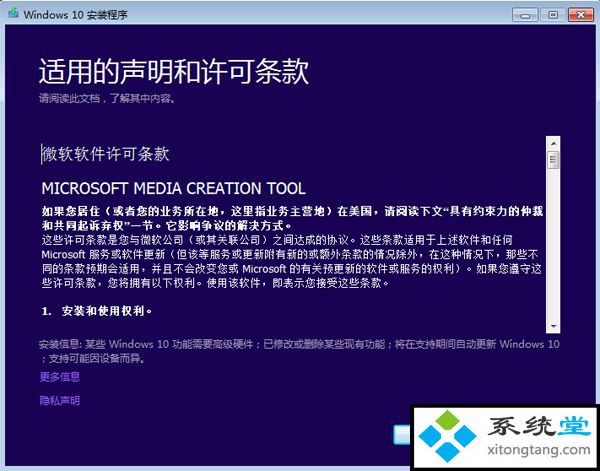Click the Windows 10 setup title bar icon
The width and height of the screenshot is (600, 471).
[x=13, y=14]
